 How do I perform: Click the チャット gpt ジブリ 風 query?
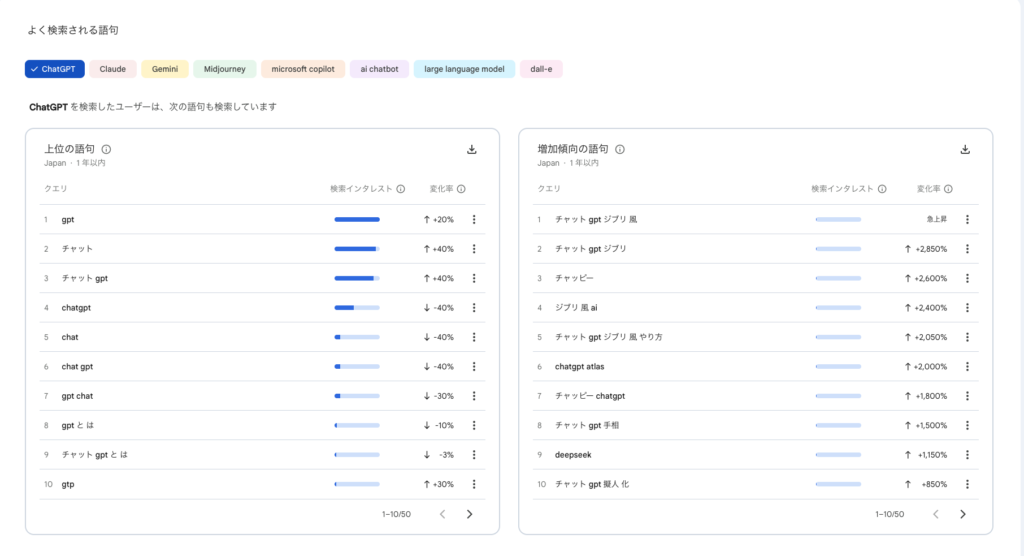pyautogui.click(x=596, y=220)
